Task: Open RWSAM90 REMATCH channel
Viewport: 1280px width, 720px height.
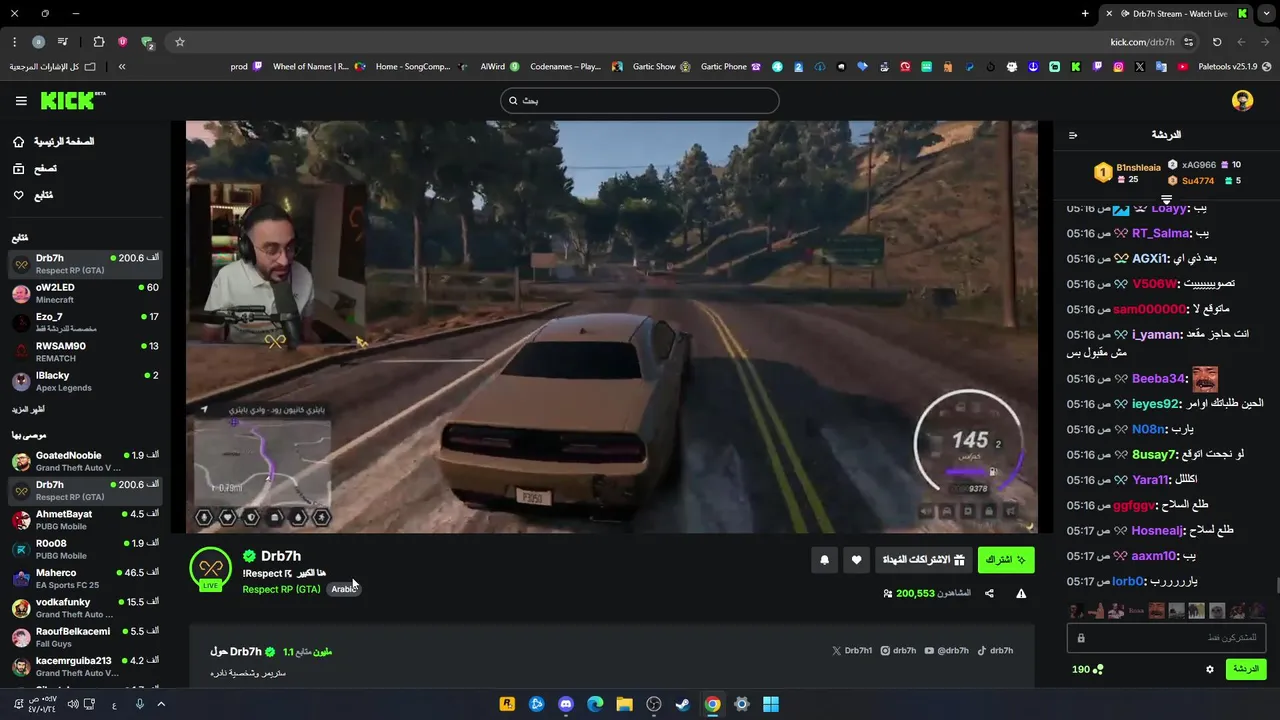Action: pos(85,352)
